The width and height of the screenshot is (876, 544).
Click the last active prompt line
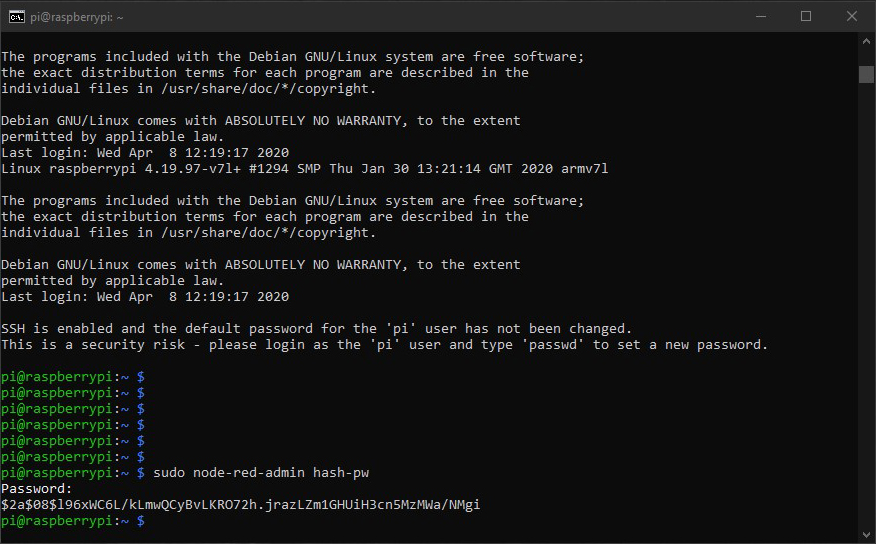coord(73,521)
